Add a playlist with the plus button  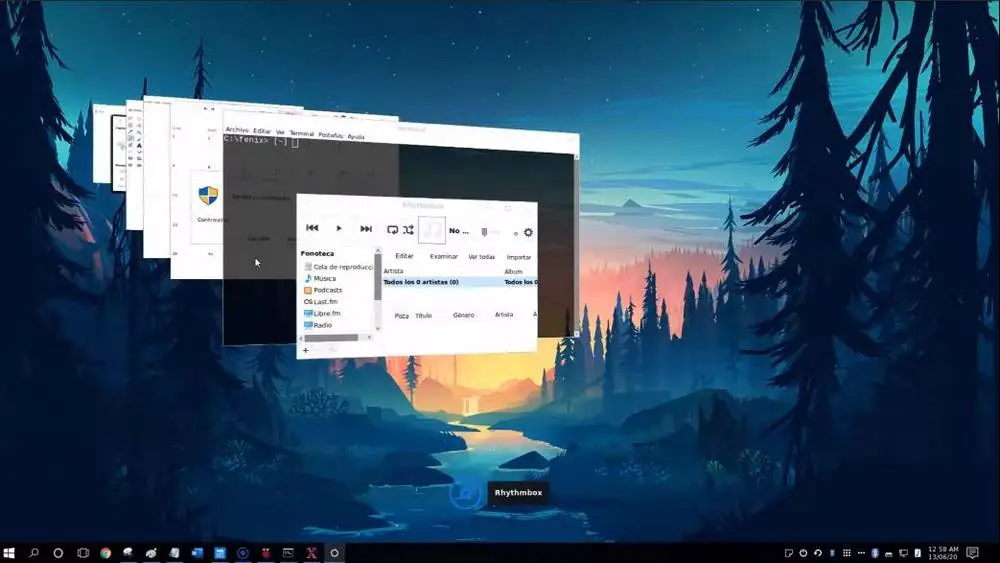coord(305,350)
